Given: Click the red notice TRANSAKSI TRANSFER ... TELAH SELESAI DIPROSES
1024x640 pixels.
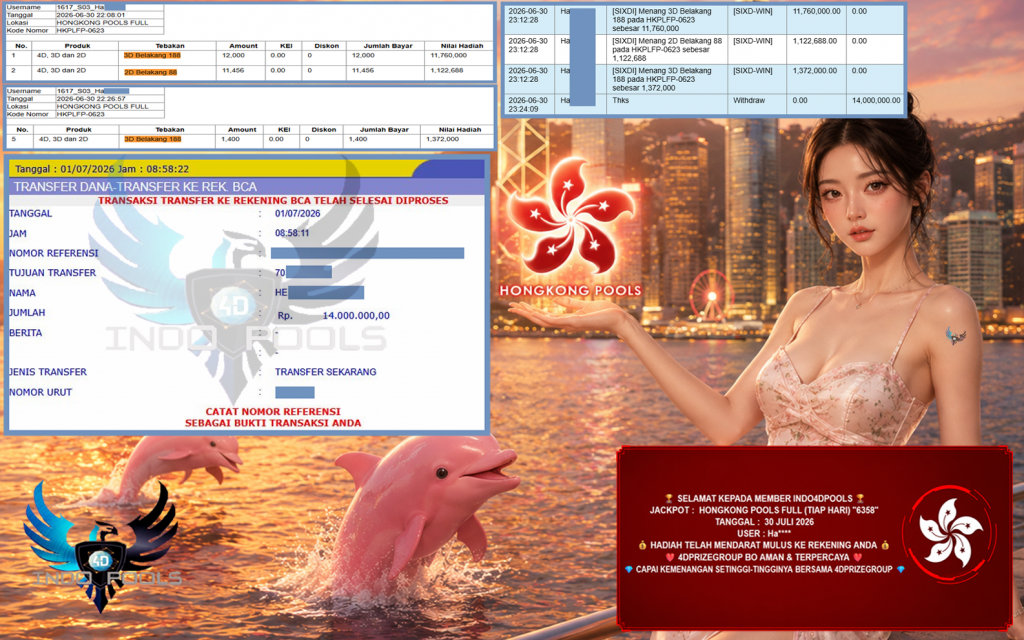Looking at the screenshot, I should pyautogui.click(x=273, y=200).
